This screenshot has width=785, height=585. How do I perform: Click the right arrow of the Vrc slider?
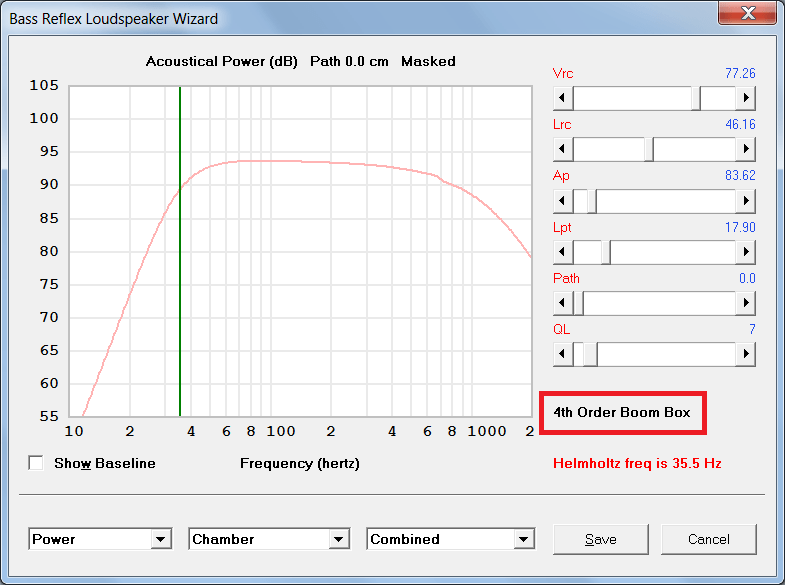pos(745,98)
